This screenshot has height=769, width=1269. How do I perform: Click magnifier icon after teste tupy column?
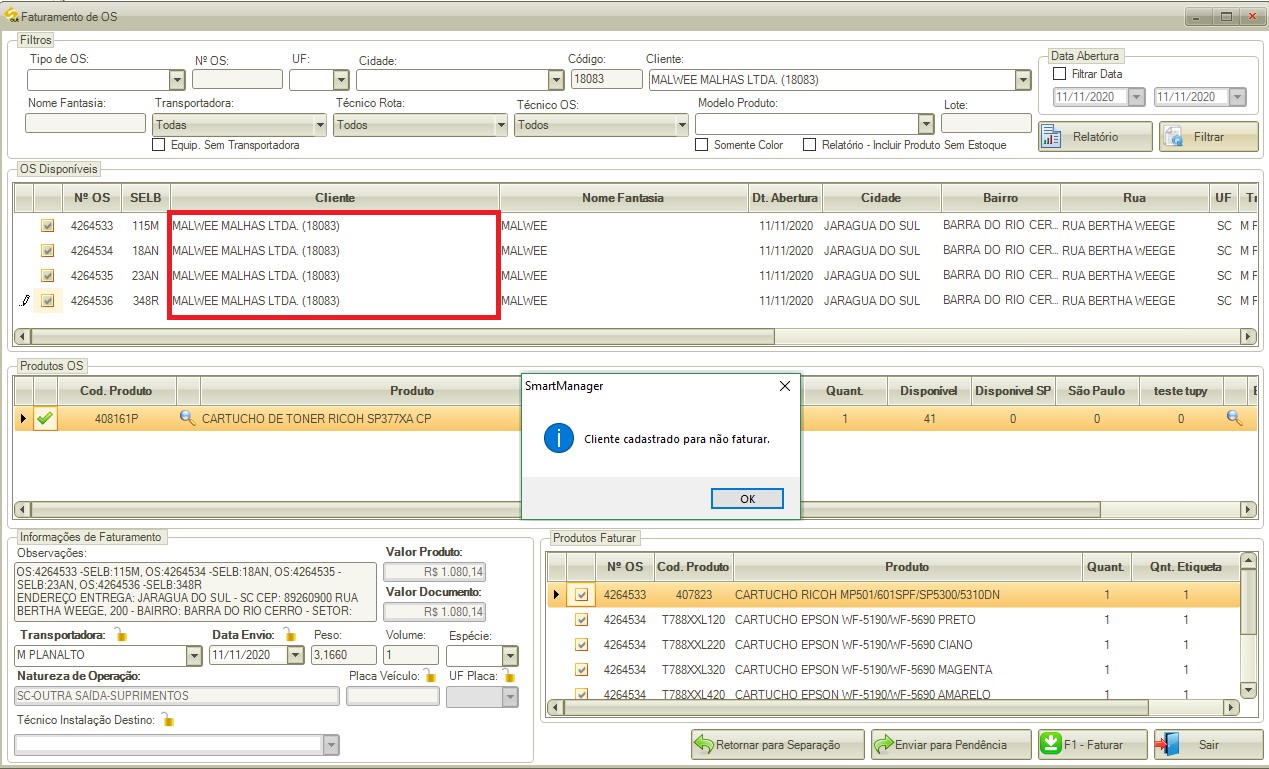point(1234,419)
